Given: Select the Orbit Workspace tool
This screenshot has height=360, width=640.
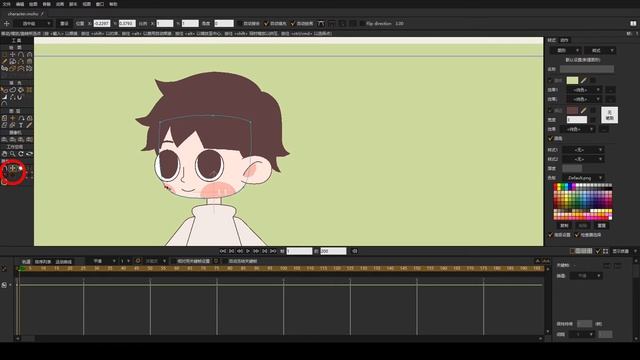Looking at the screenshot, I should coord(29,154).
